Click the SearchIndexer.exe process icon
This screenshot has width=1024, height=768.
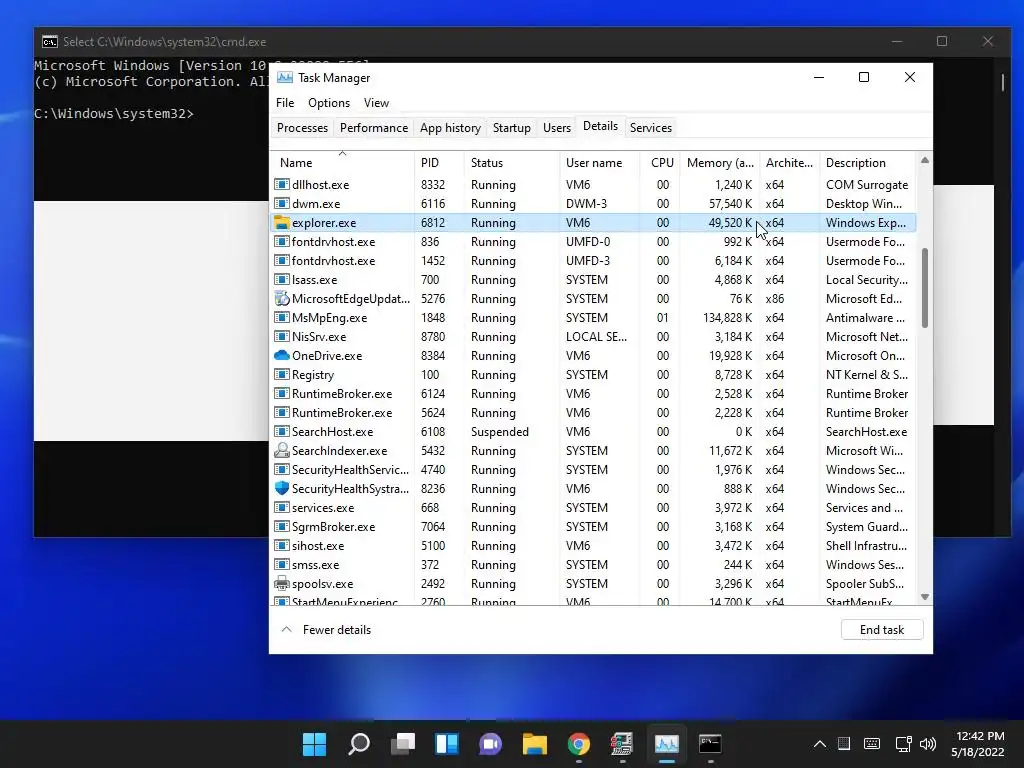(281, 451)
